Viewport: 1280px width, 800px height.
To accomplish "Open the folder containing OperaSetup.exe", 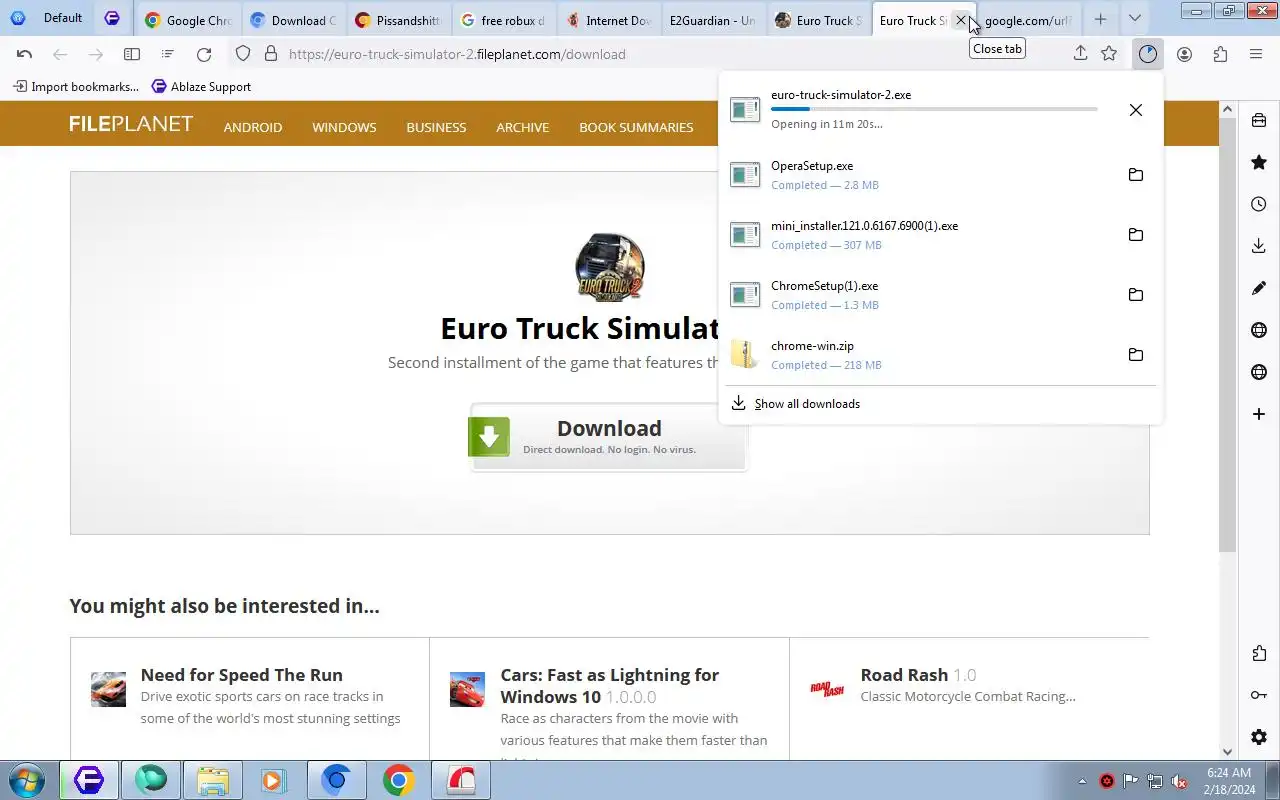I will point(1135,175).
